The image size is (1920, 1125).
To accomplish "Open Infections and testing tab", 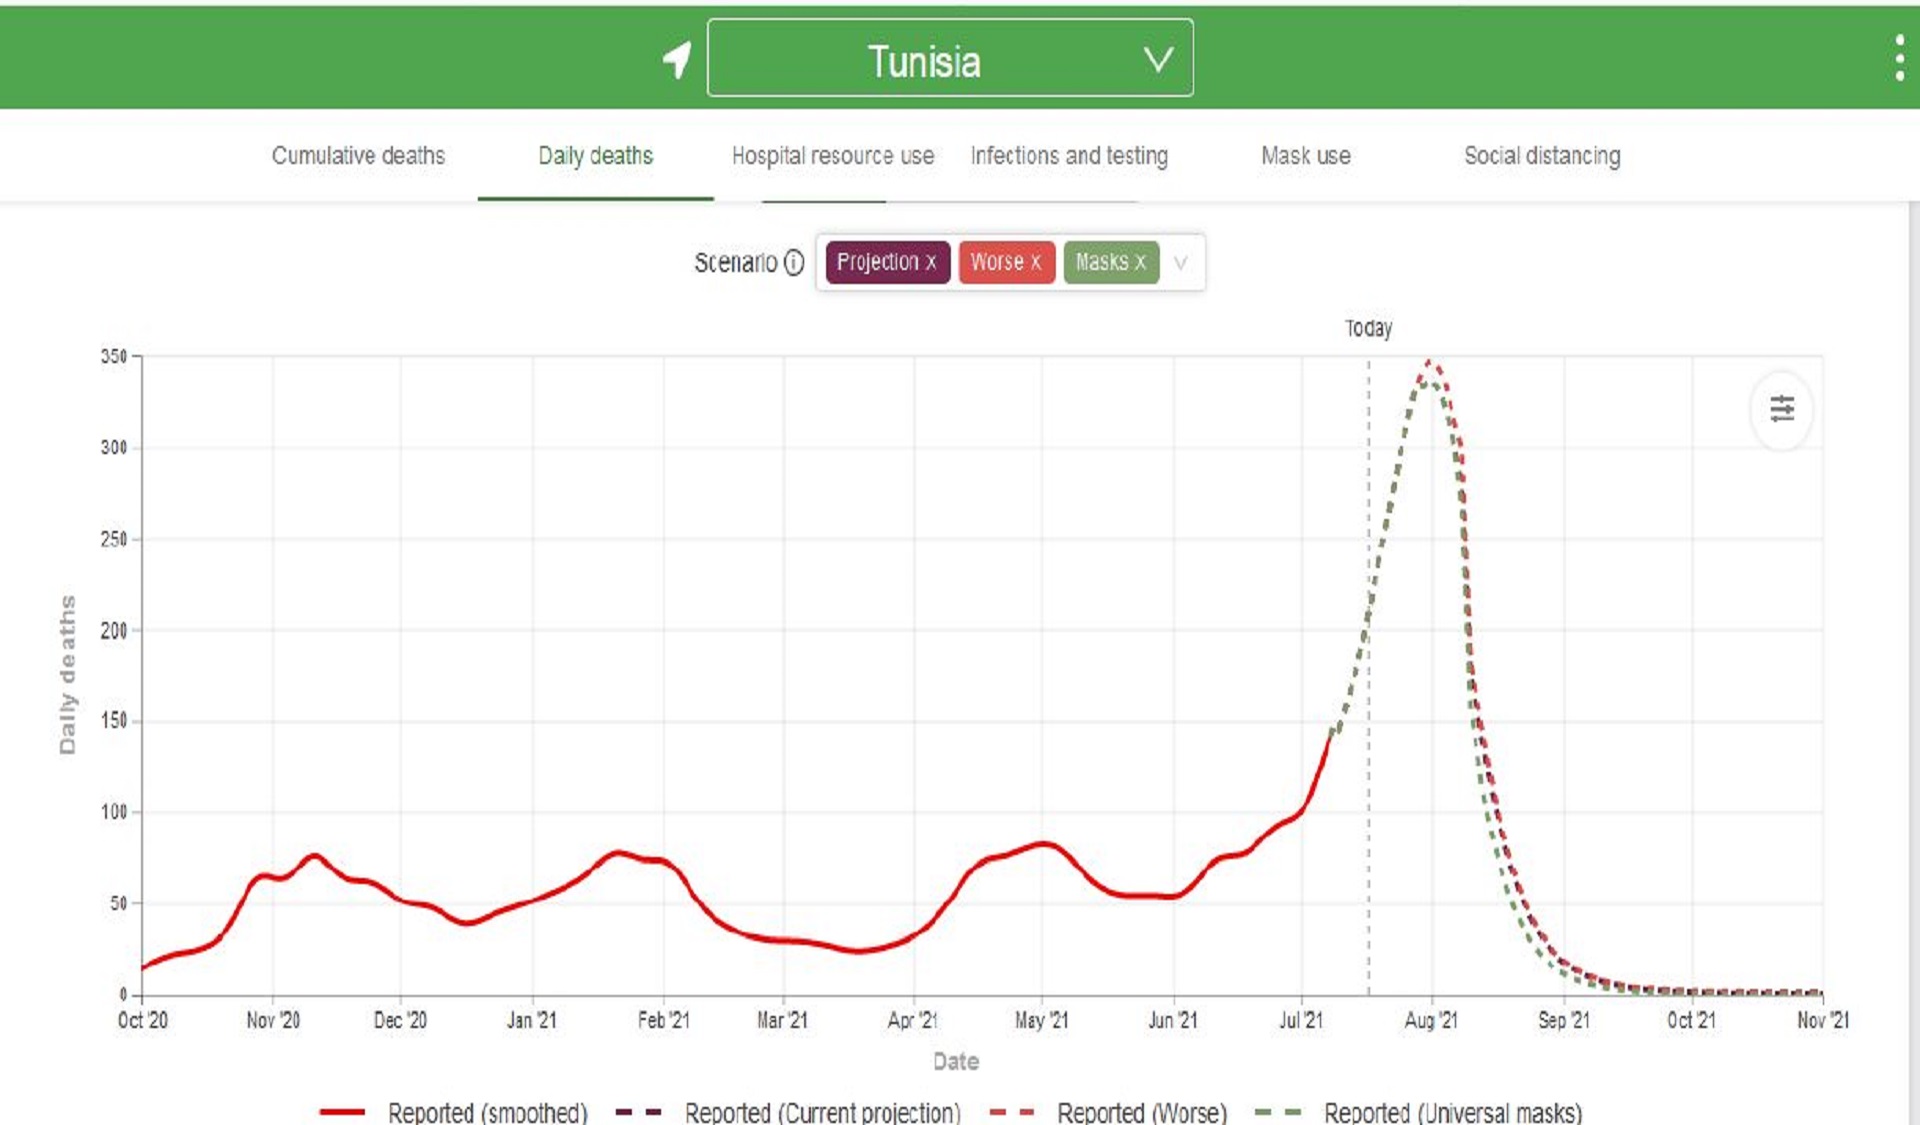I will [1069, 156].
